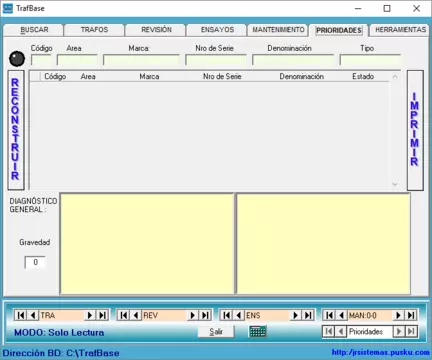Open the TRAFOS tab
Viewport: 432px width, 360px height.
coord(94,30)
